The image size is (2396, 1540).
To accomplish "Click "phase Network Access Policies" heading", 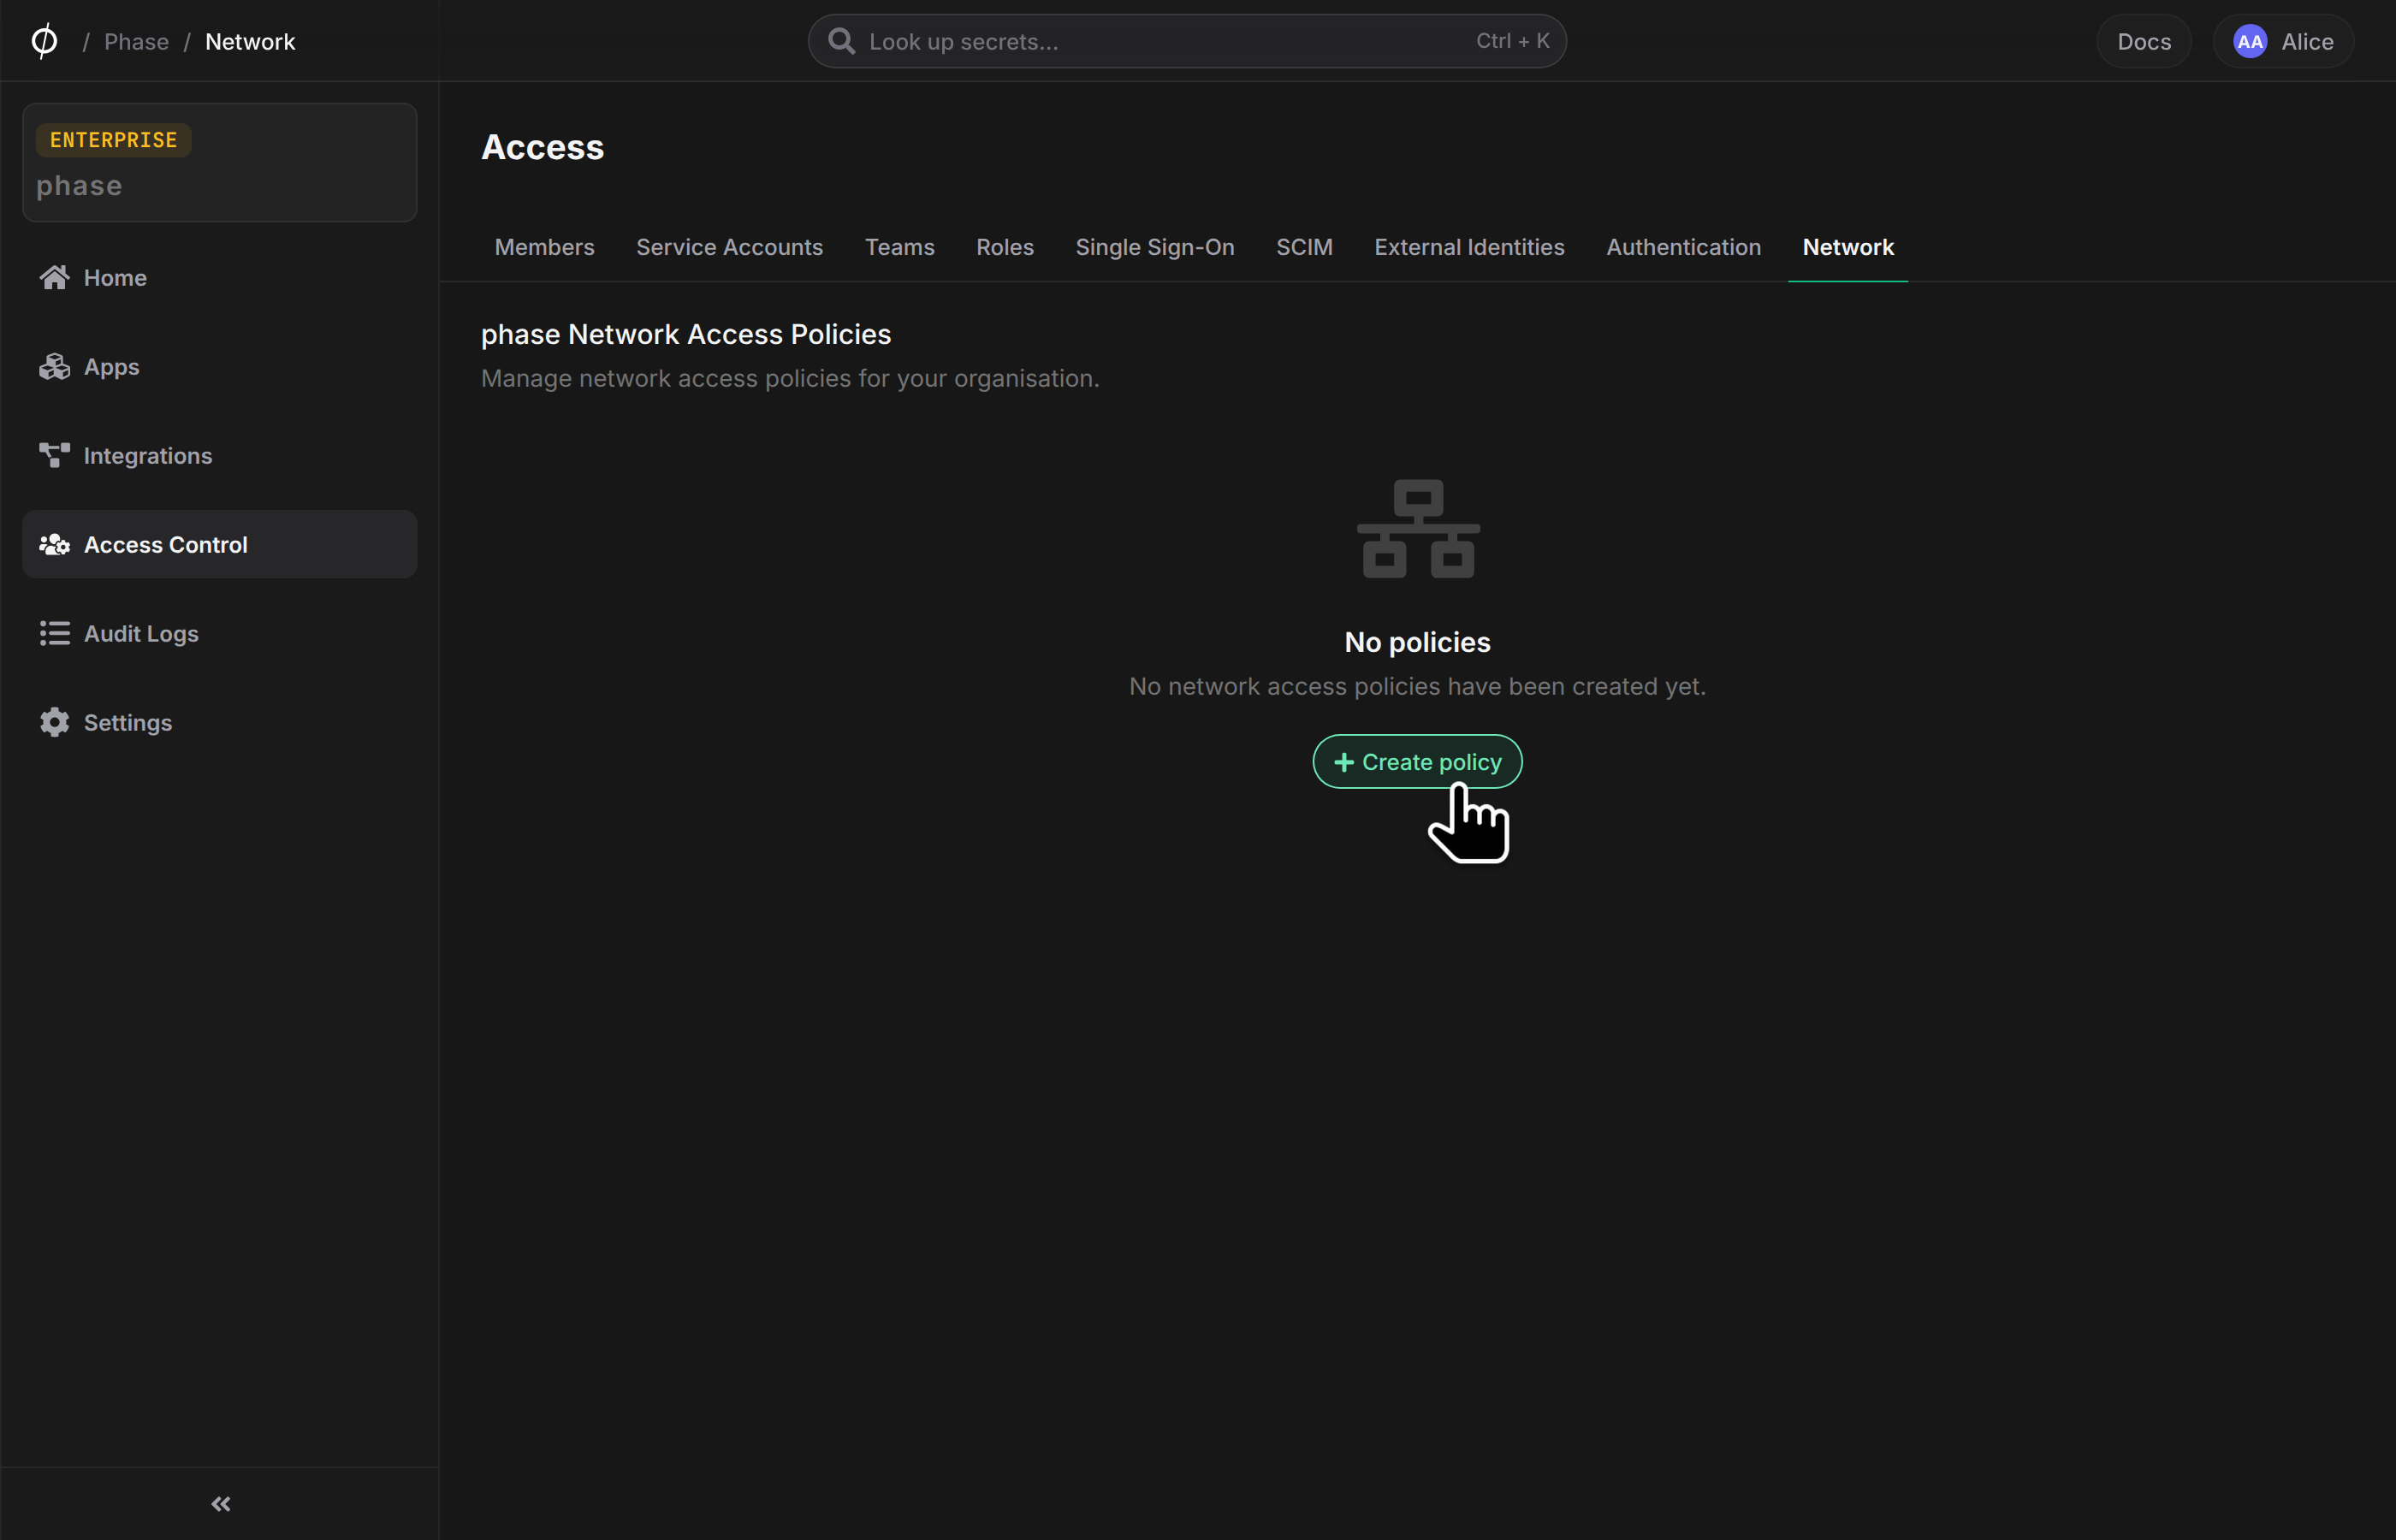I will 686,334.
